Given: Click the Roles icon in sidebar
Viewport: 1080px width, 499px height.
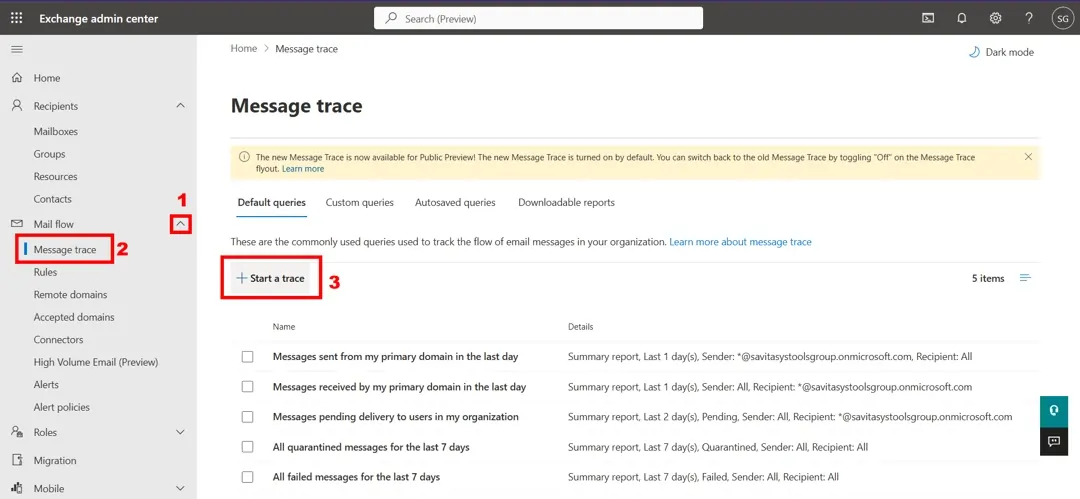Looking at the screenshot, I should [x=17, y=432].
